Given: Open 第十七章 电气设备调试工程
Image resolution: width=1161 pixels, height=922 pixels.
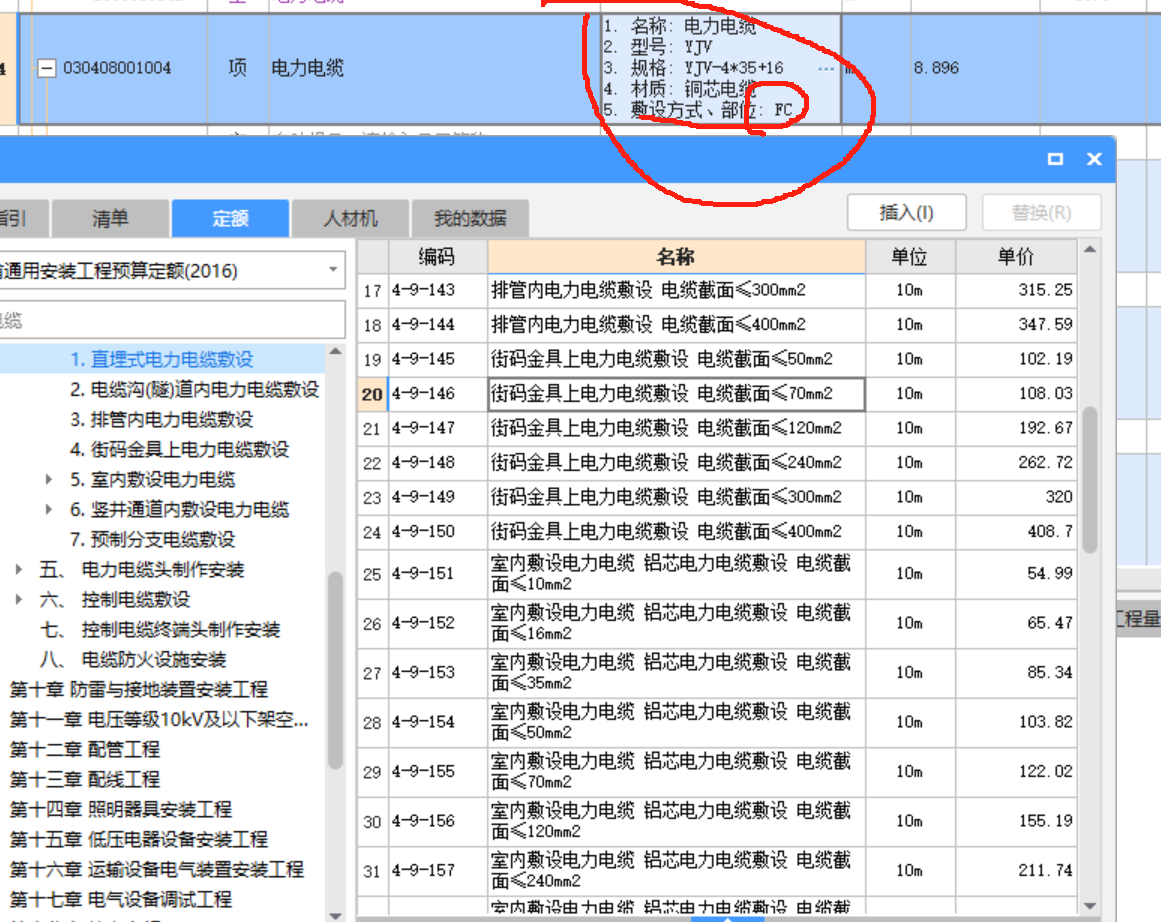Looking at the screenshot, I should pos(121,899).
